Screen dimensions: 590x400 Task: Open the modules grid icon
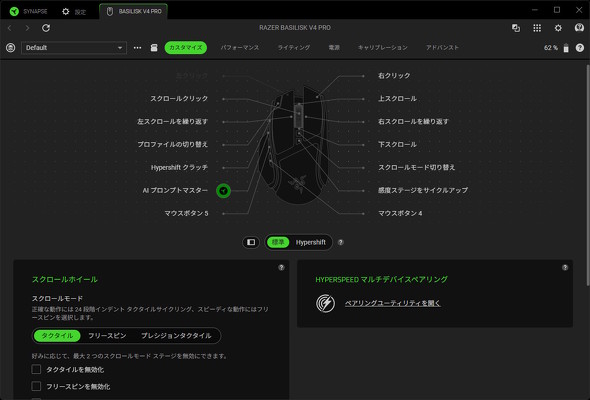[x=537, y=28]
